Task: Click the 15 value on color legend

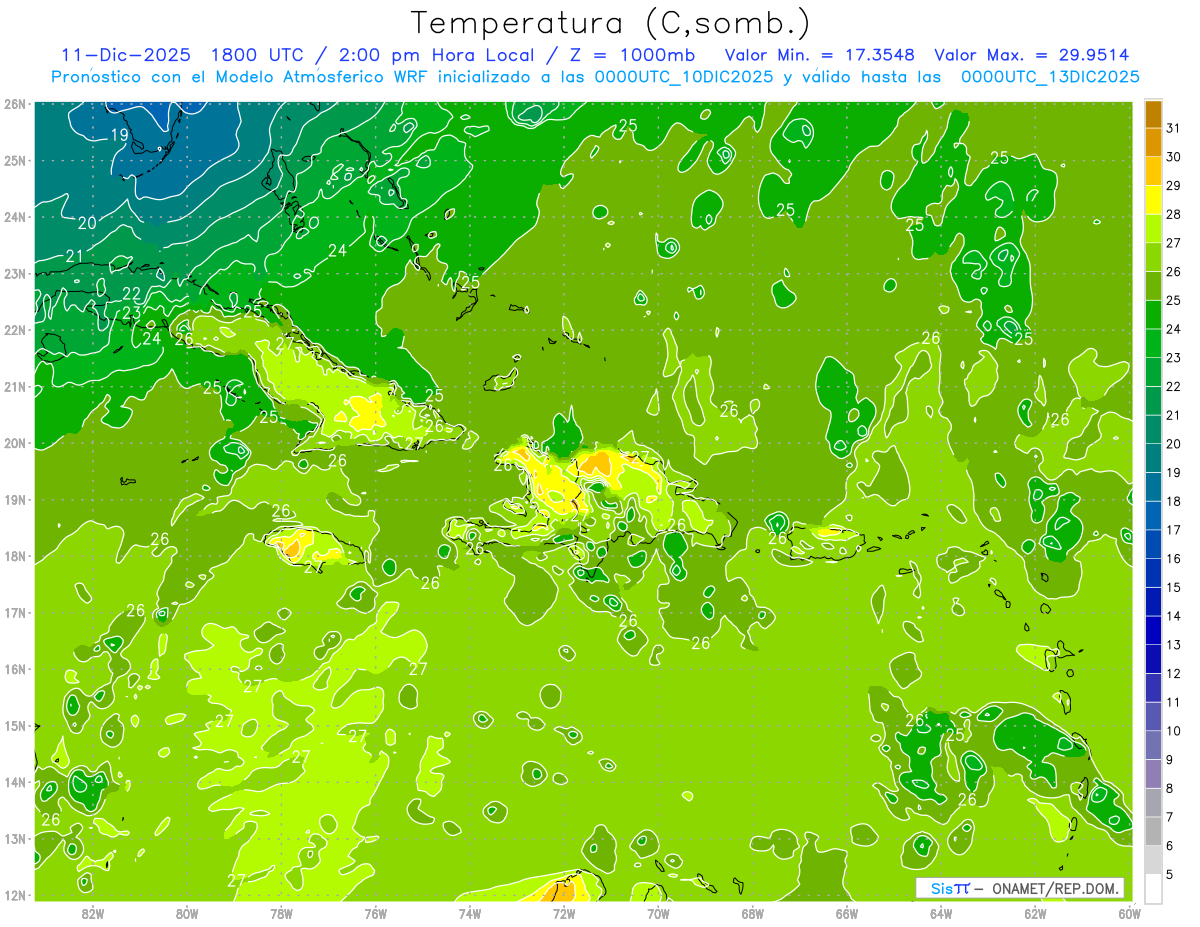Action: [1173, 587]
